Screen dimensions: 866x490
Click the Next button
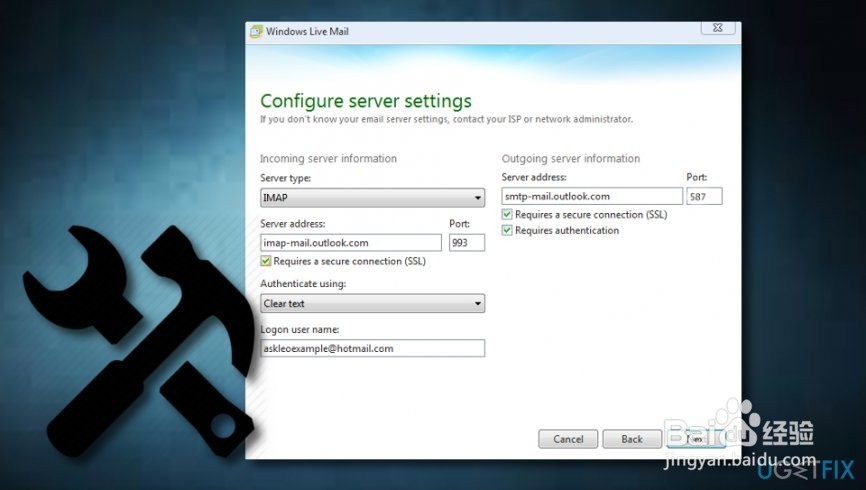(696, 439)
